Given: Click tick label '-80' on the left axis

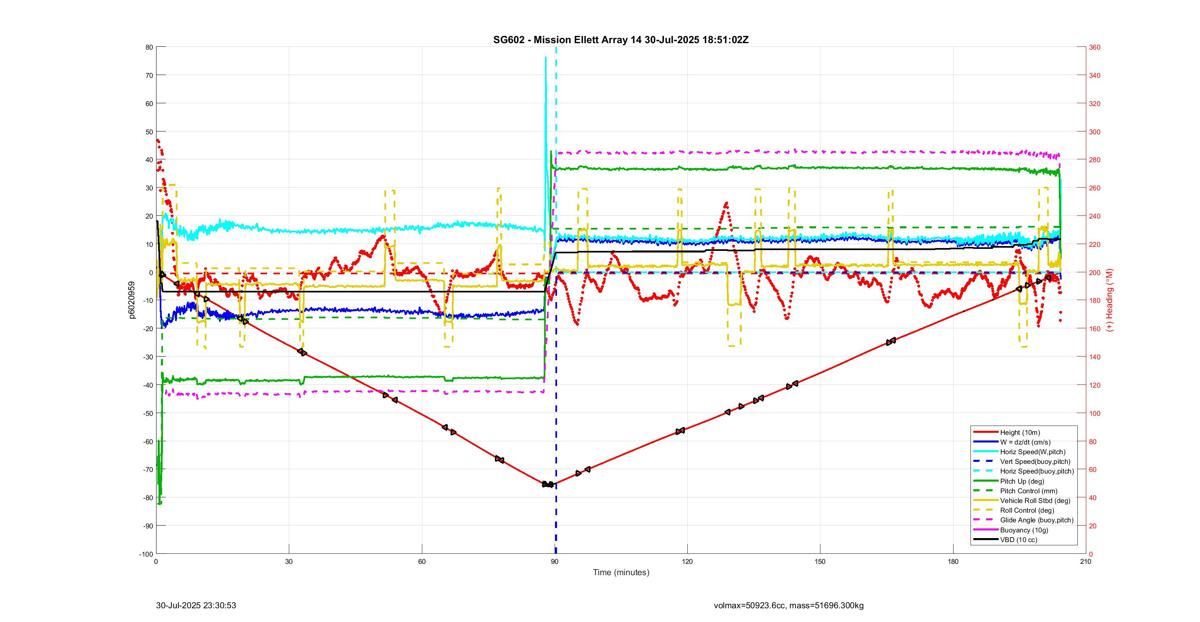Looking at the screenshot, I should click(x=146, y=498).
